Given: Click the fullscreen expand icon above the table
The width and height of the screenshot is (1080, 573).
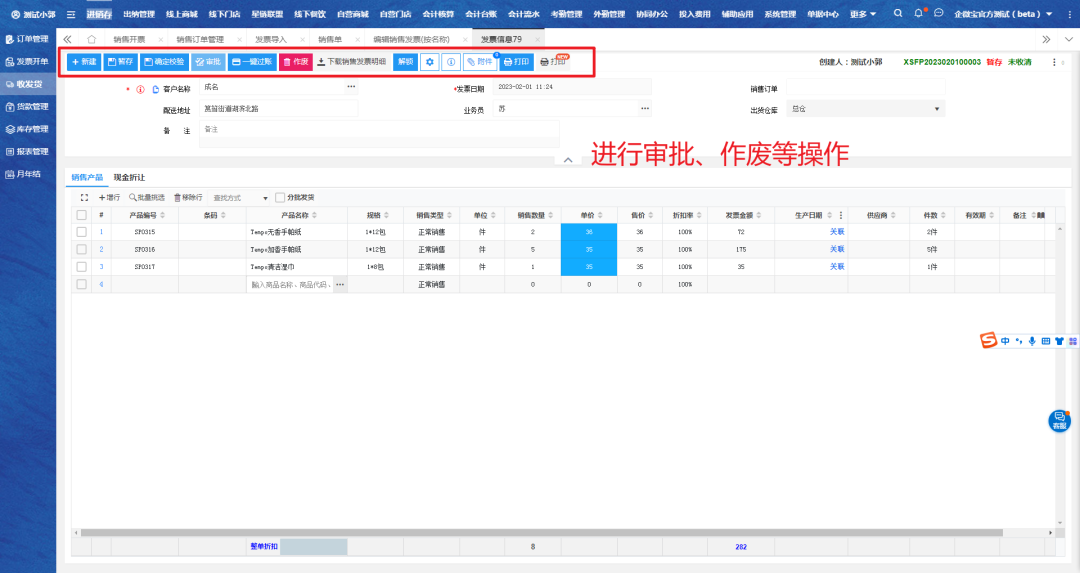Looking at the screenshot, I should pyautogui.click(x=84, y=198).
